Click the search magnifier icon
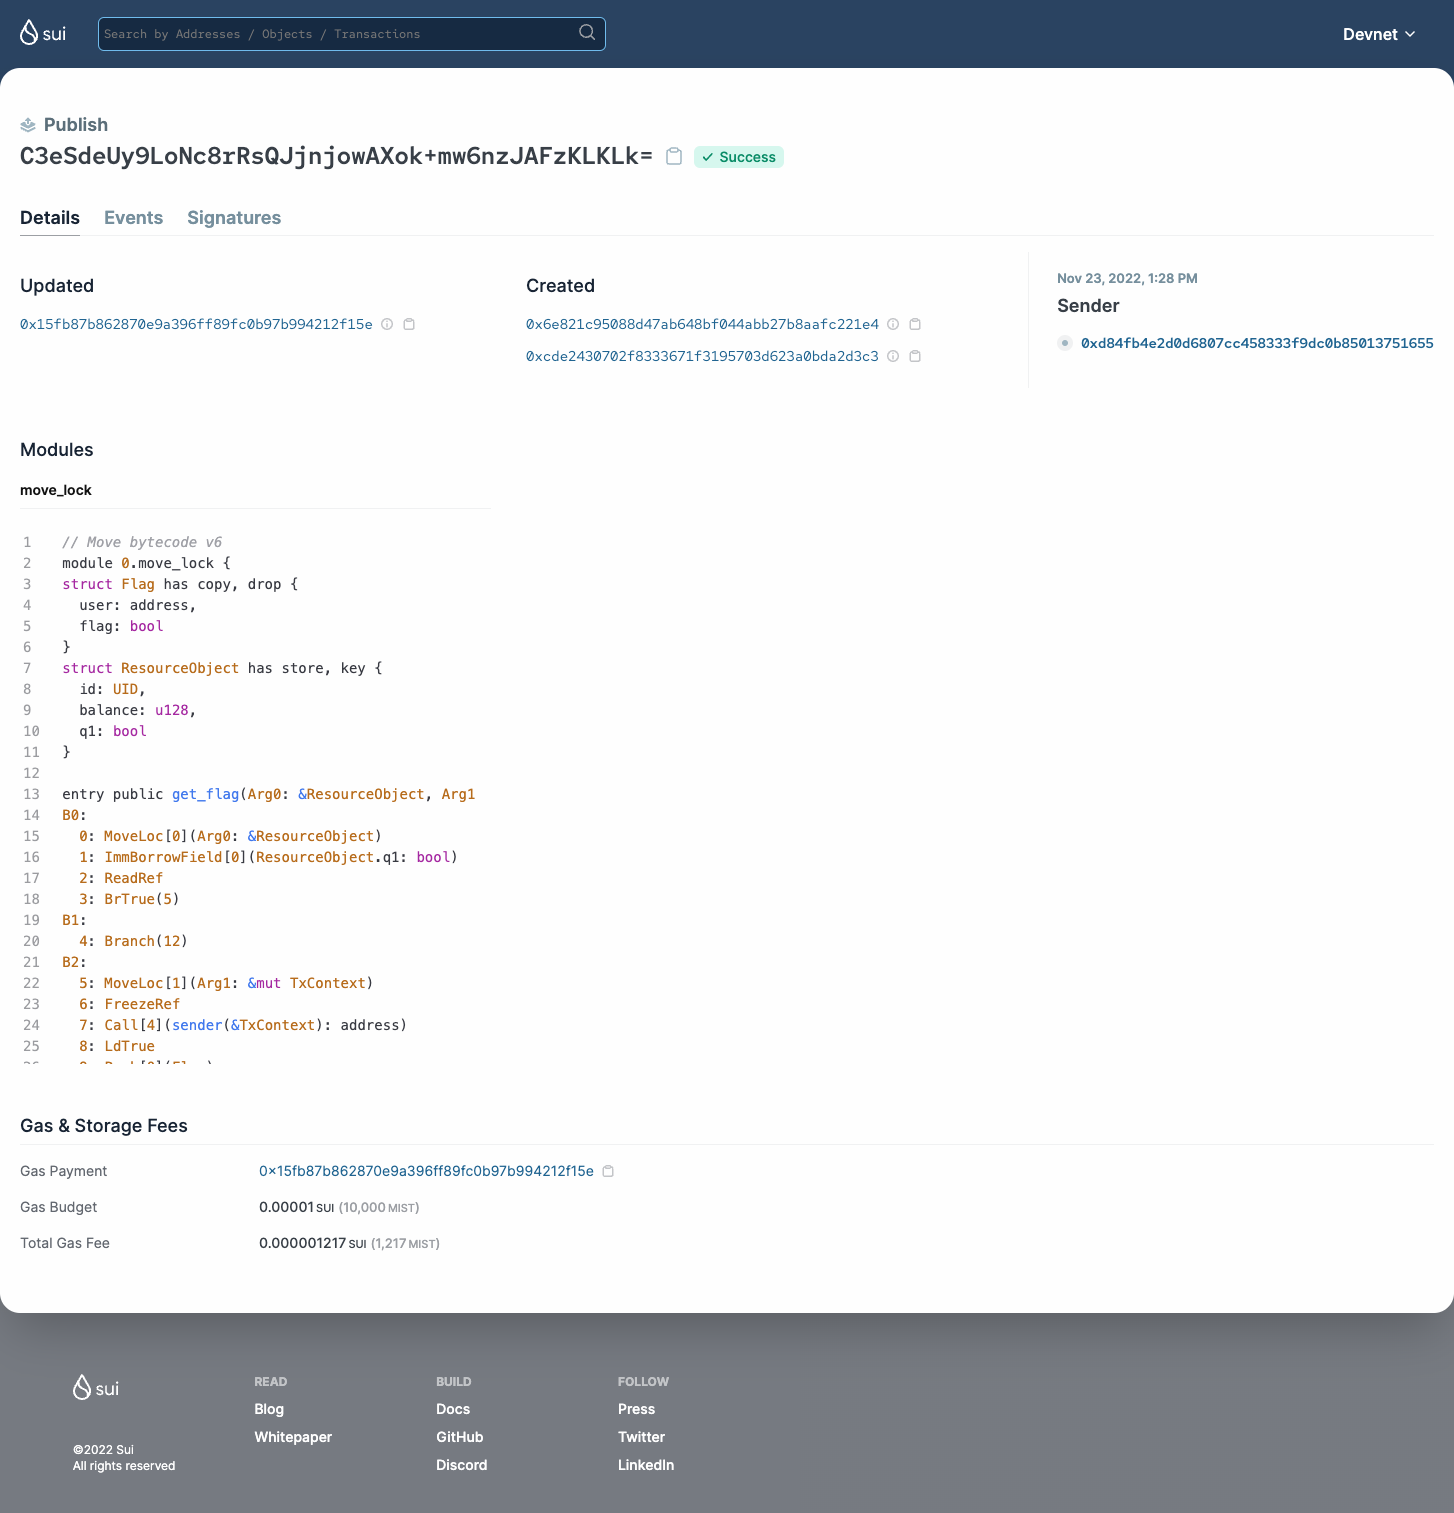 pos(587,33)
